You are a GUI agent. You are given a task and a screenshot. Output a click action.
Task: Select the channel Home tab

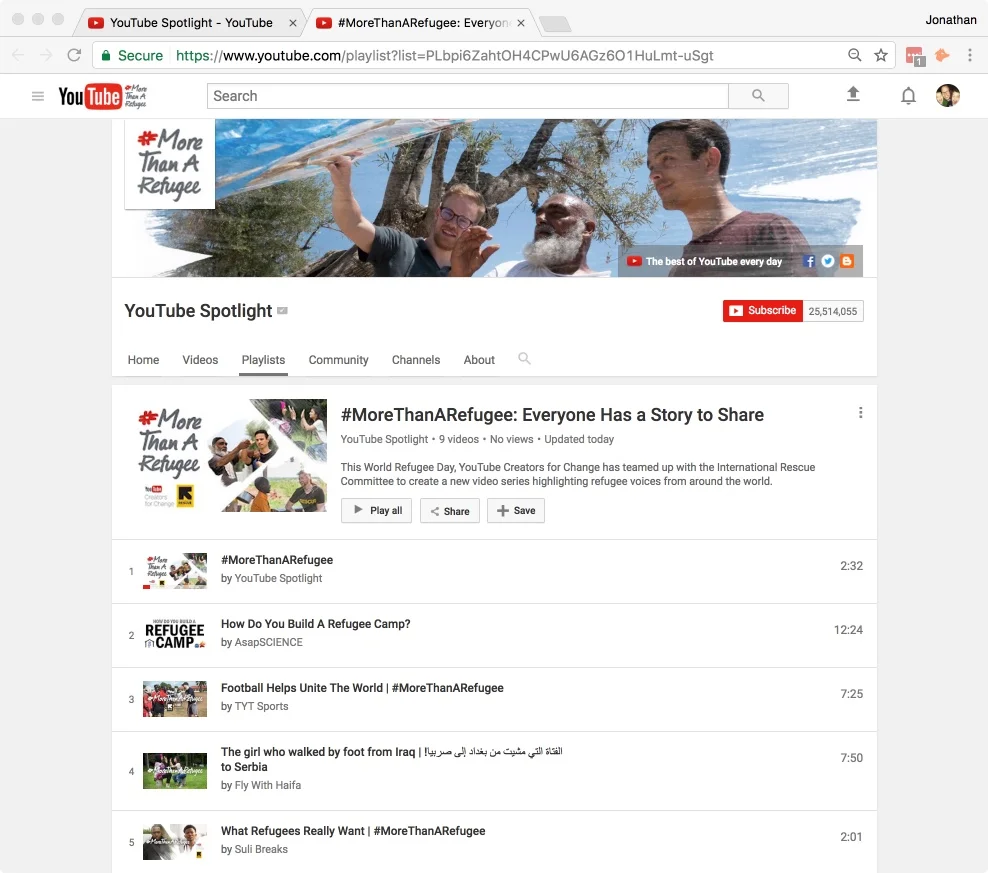point(144,360)
